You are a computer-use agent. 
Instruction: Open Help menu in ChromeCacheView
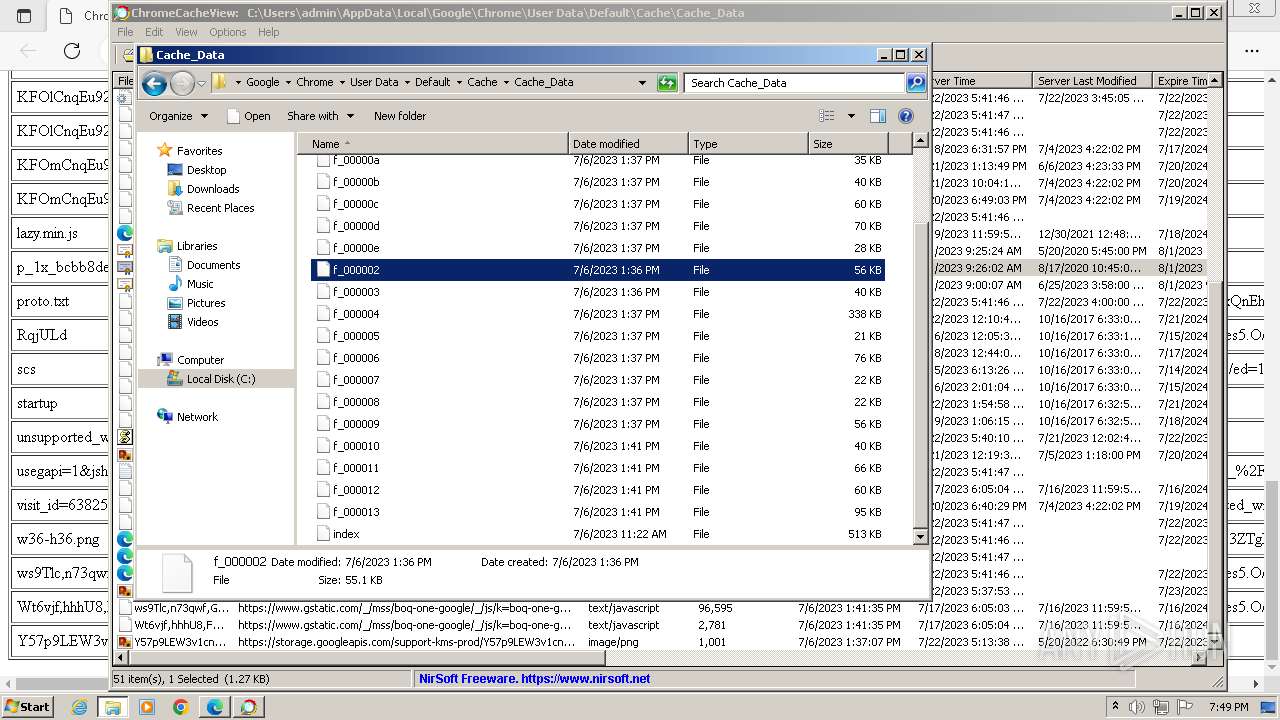tap(269, 32)
